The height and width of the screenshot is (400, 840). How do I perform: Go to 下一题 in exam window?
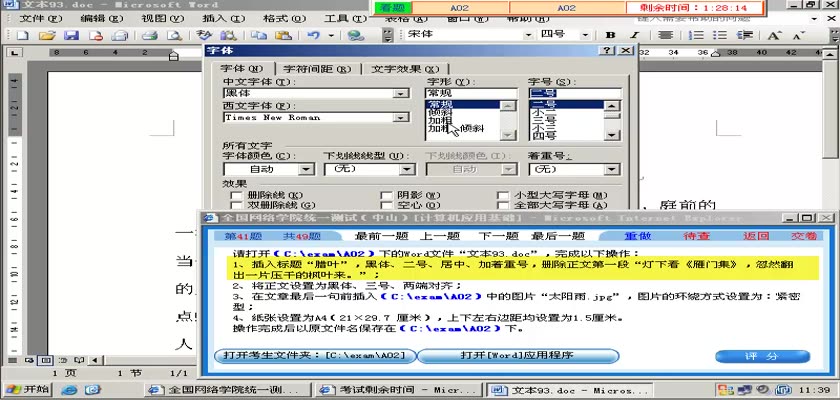tap(498, 236)
